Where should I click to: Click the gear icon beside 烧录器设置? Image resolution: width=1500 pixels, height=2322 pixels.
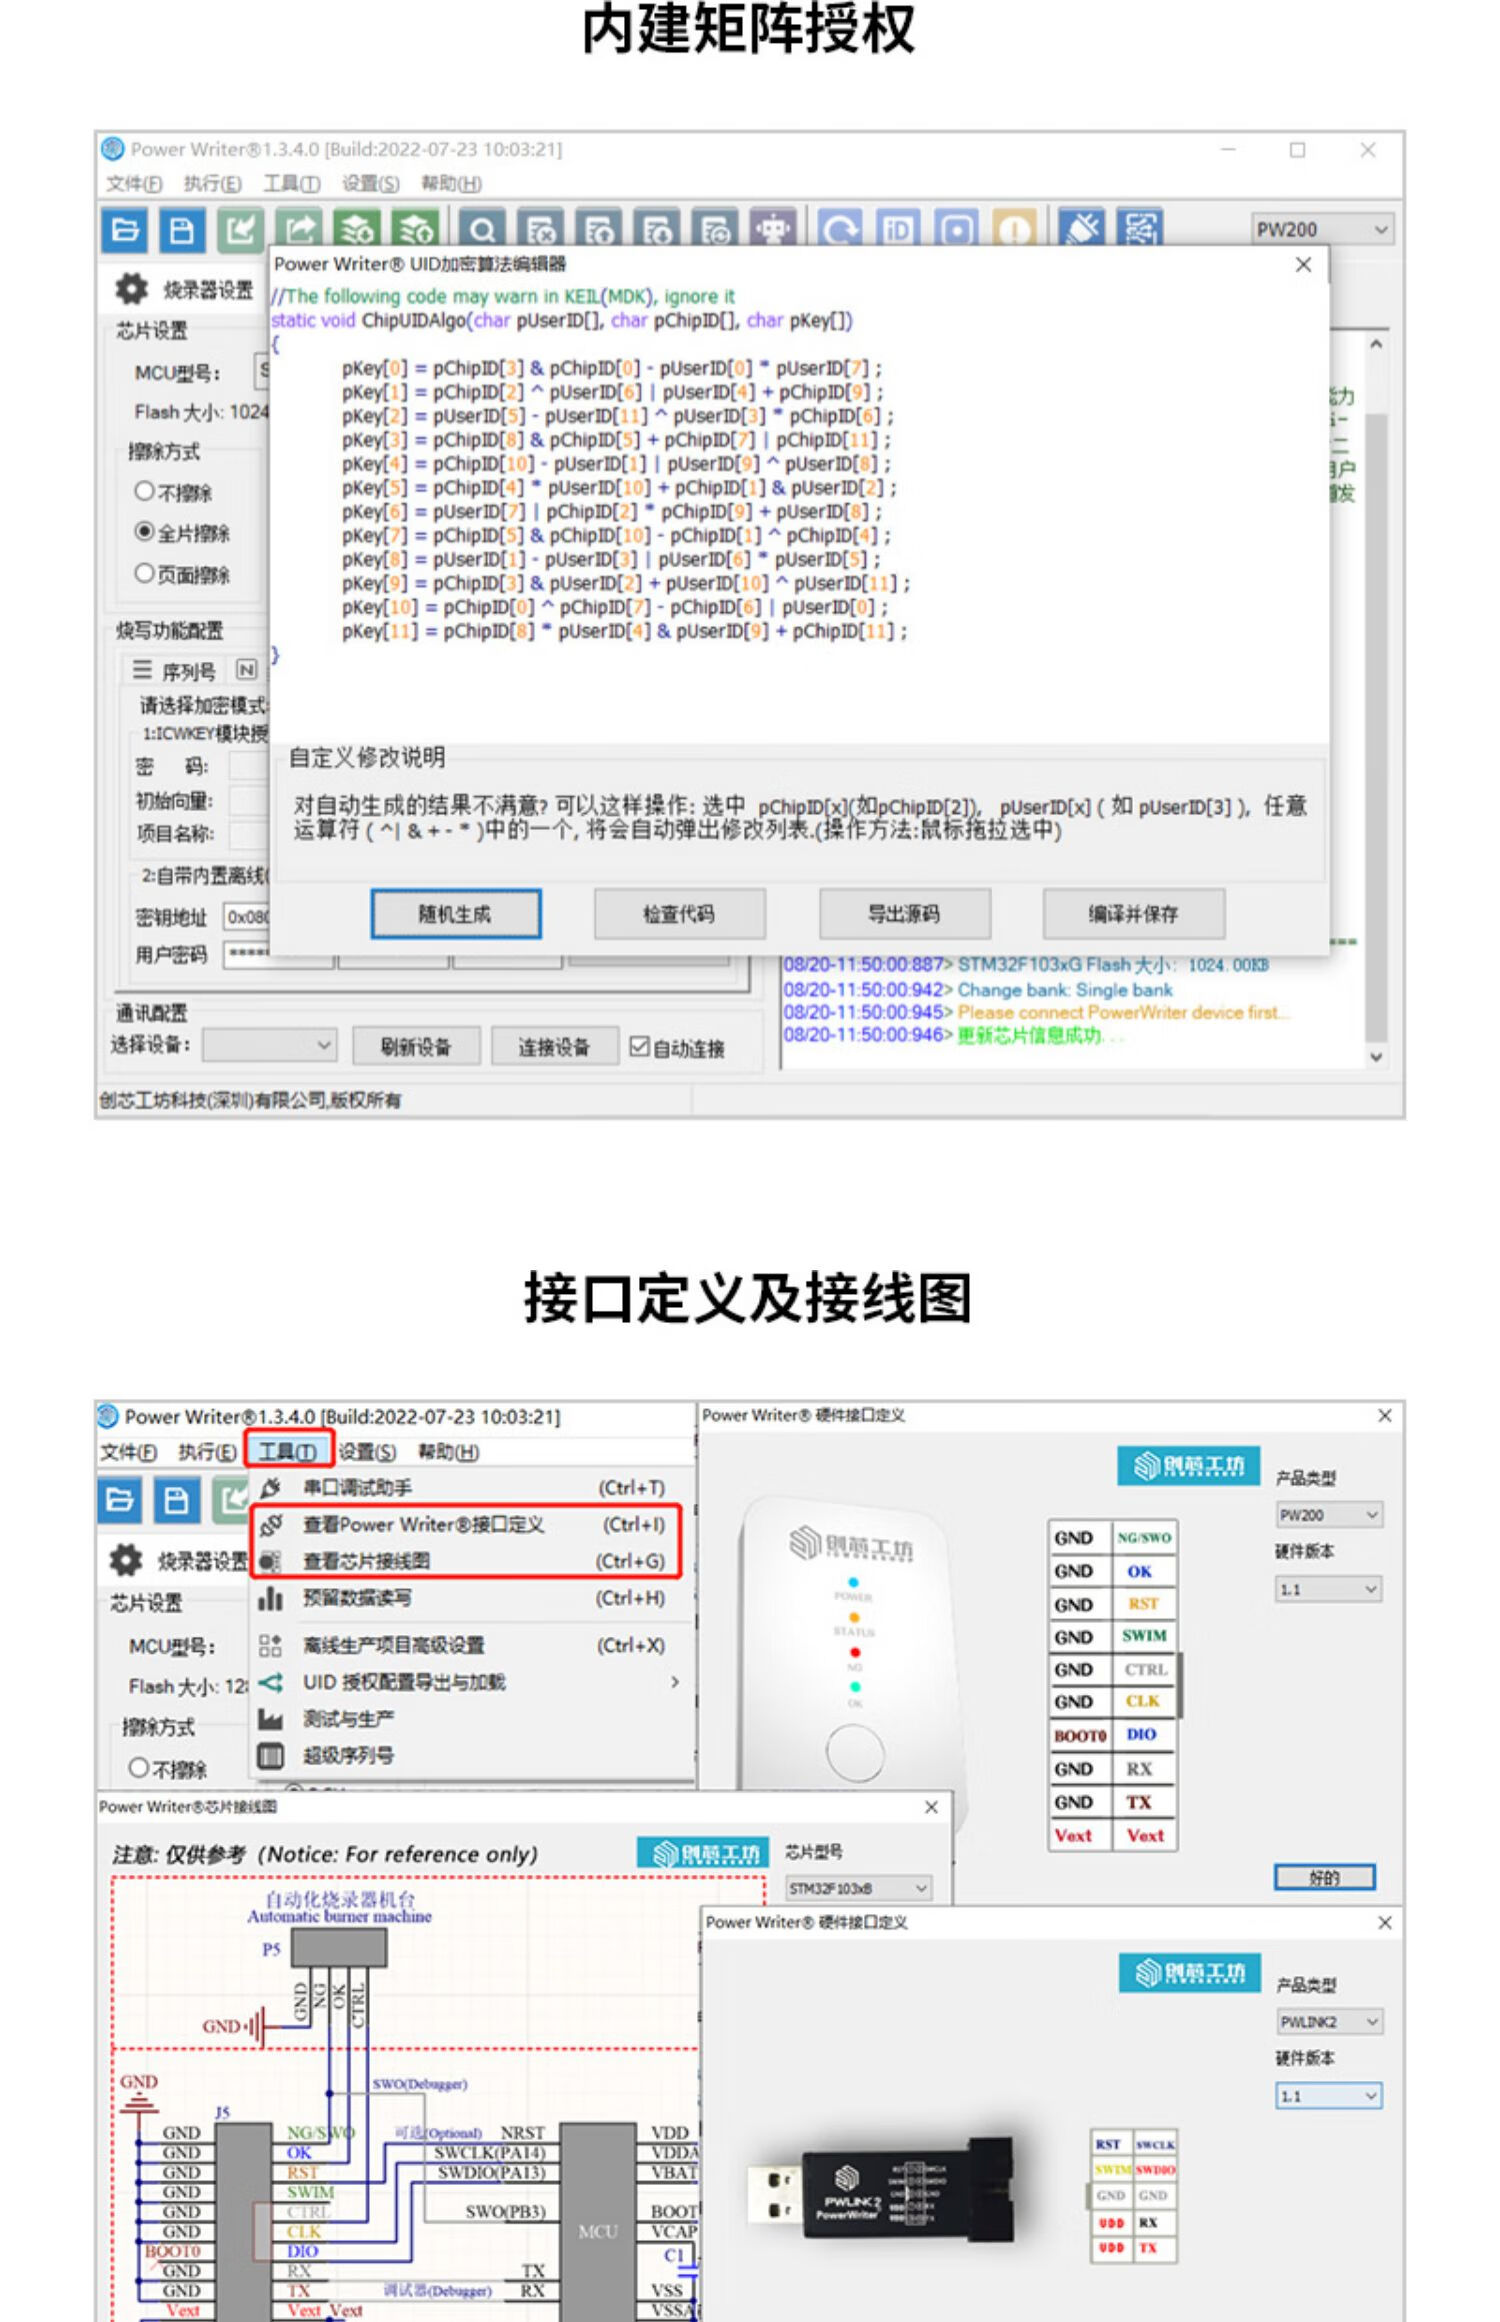(x=131, y=289)
